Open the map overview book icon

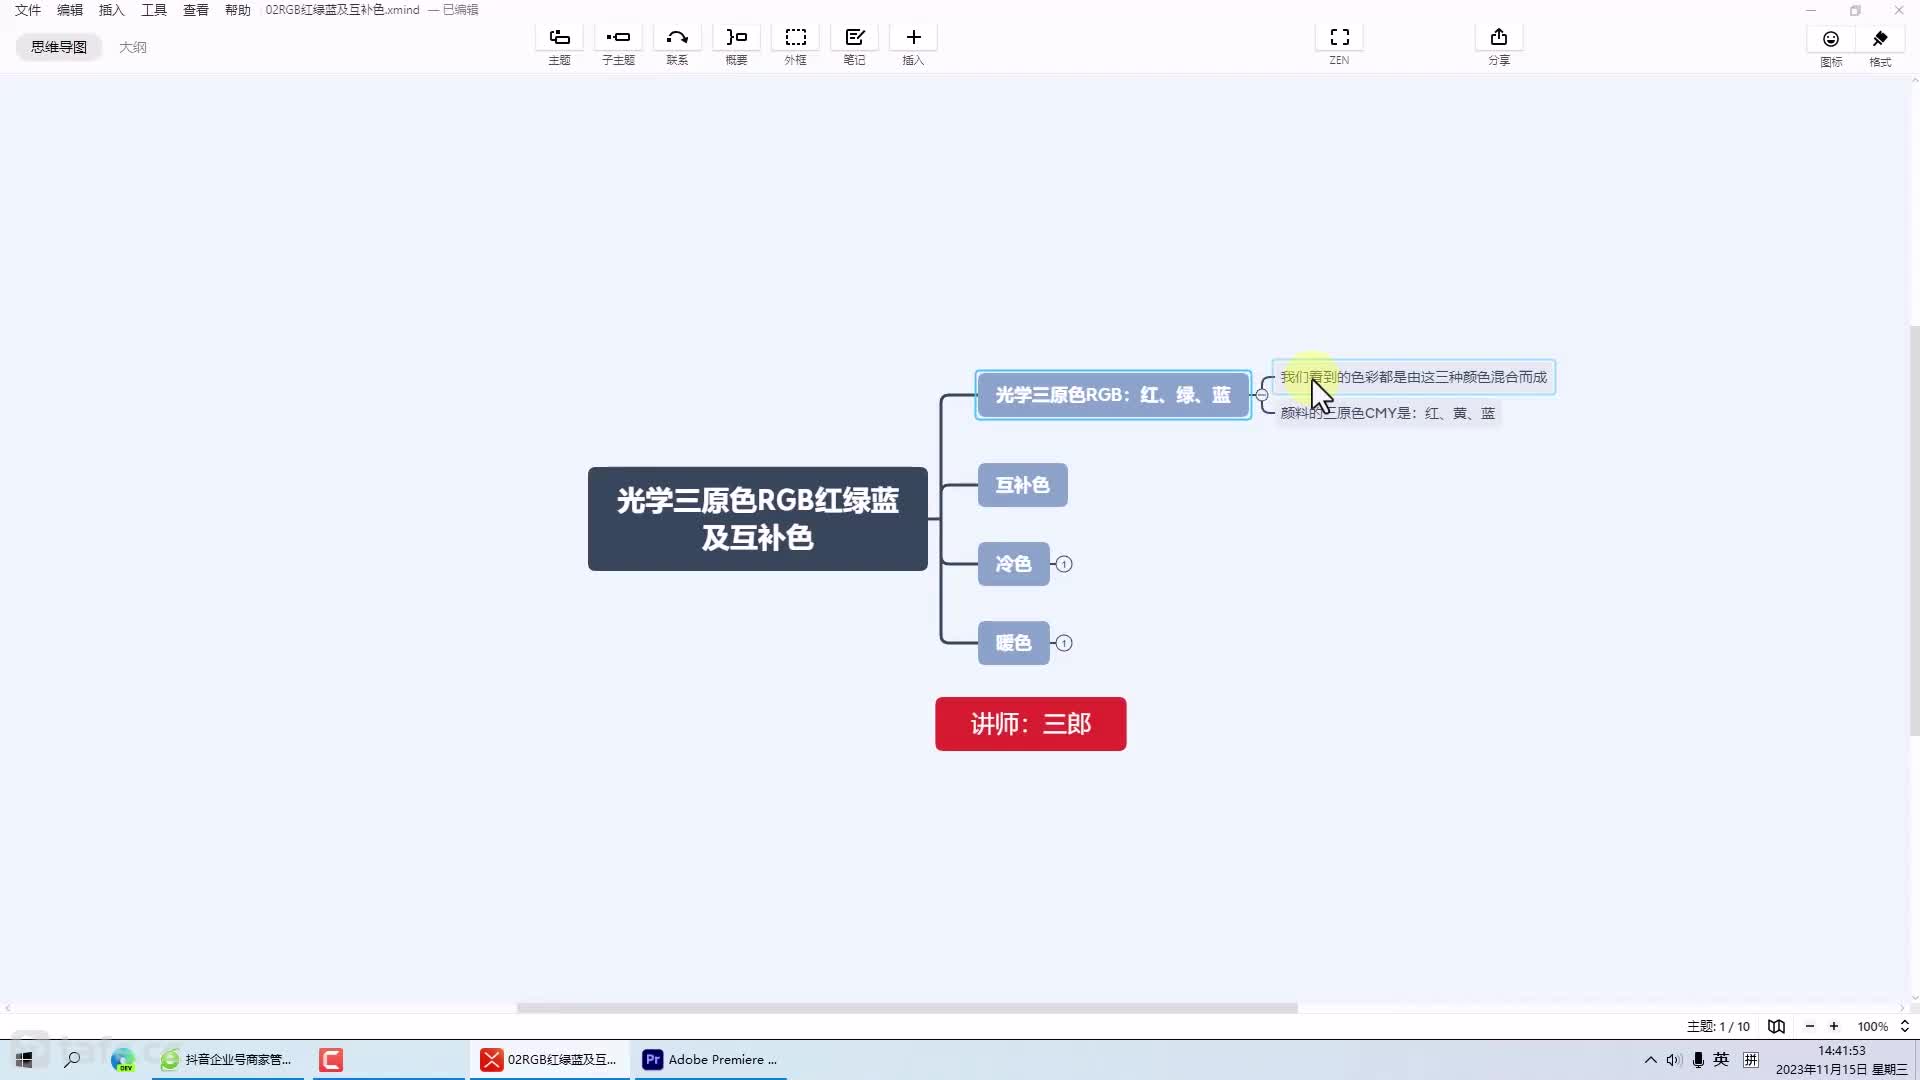[x=1776, y=1026]
